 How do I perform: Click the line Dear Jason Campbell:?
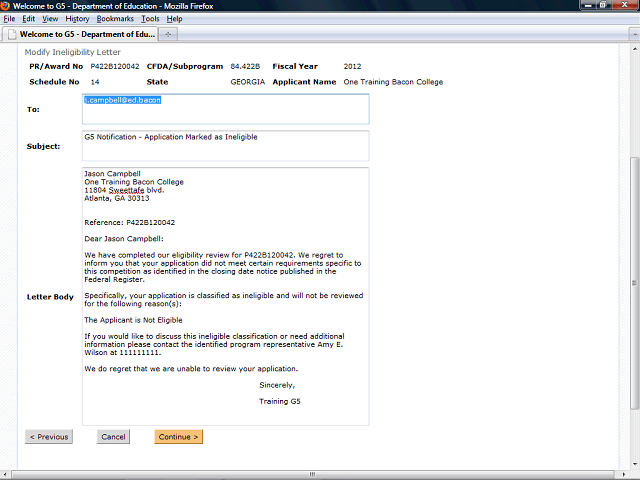point(124,239)
